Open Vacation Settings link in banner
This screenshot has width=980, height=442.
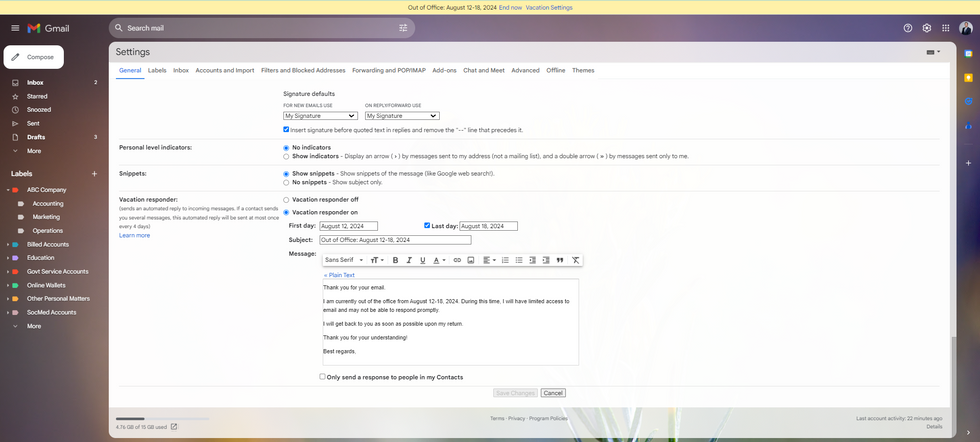pyautogui.click(x=549, y=8)
